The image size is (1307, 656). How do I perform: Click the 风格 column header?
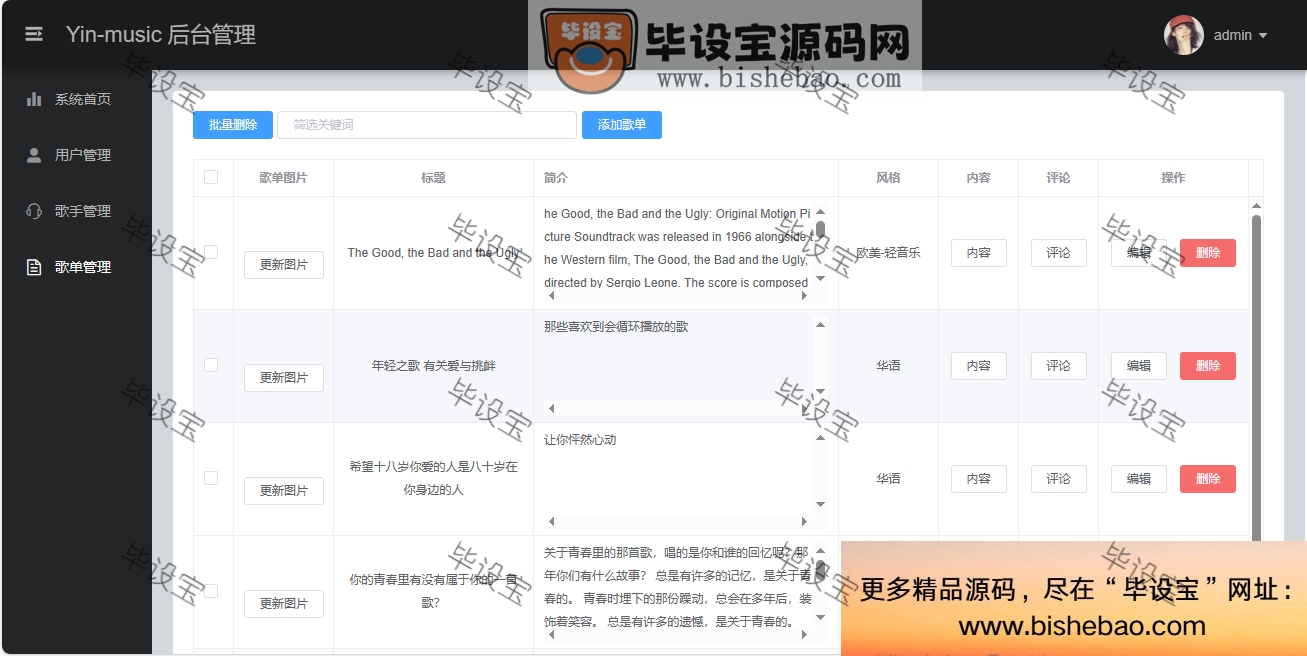tap(888, 178)
